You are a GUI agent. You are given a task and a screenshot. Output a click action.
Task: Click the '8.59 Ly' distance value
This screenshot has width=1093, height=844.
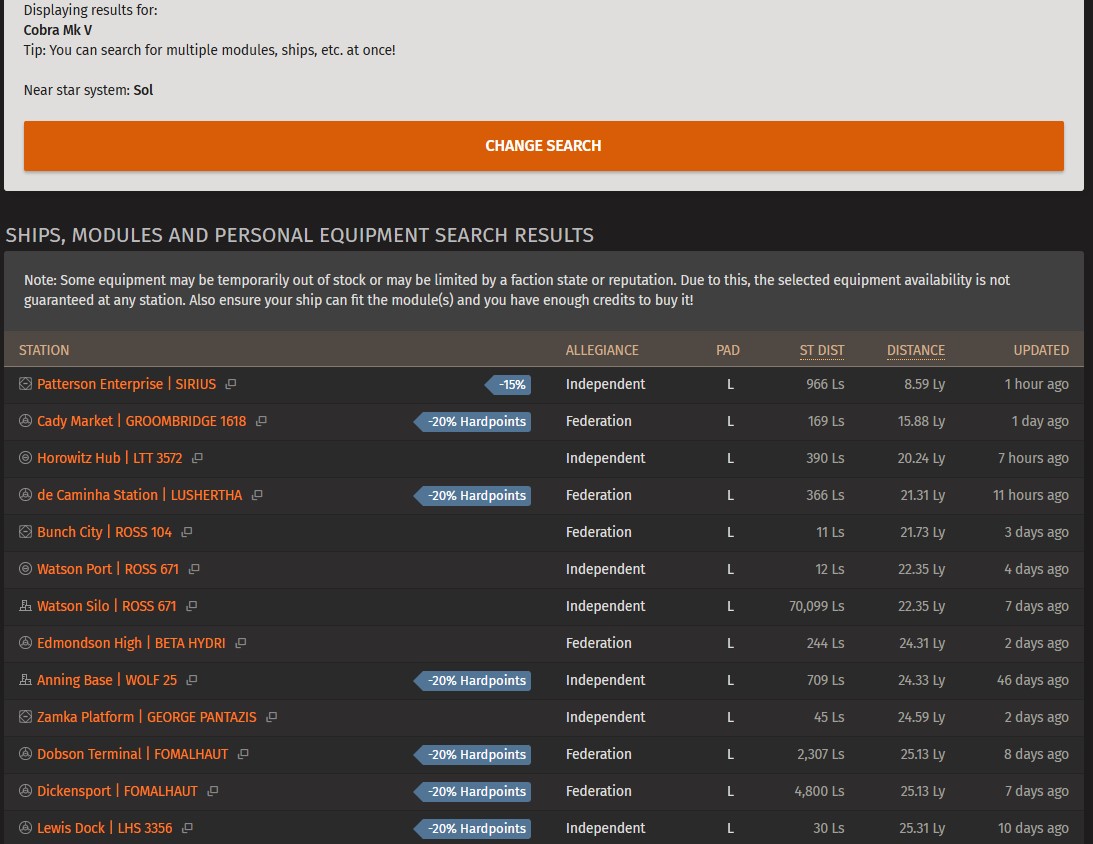(924, 384)
